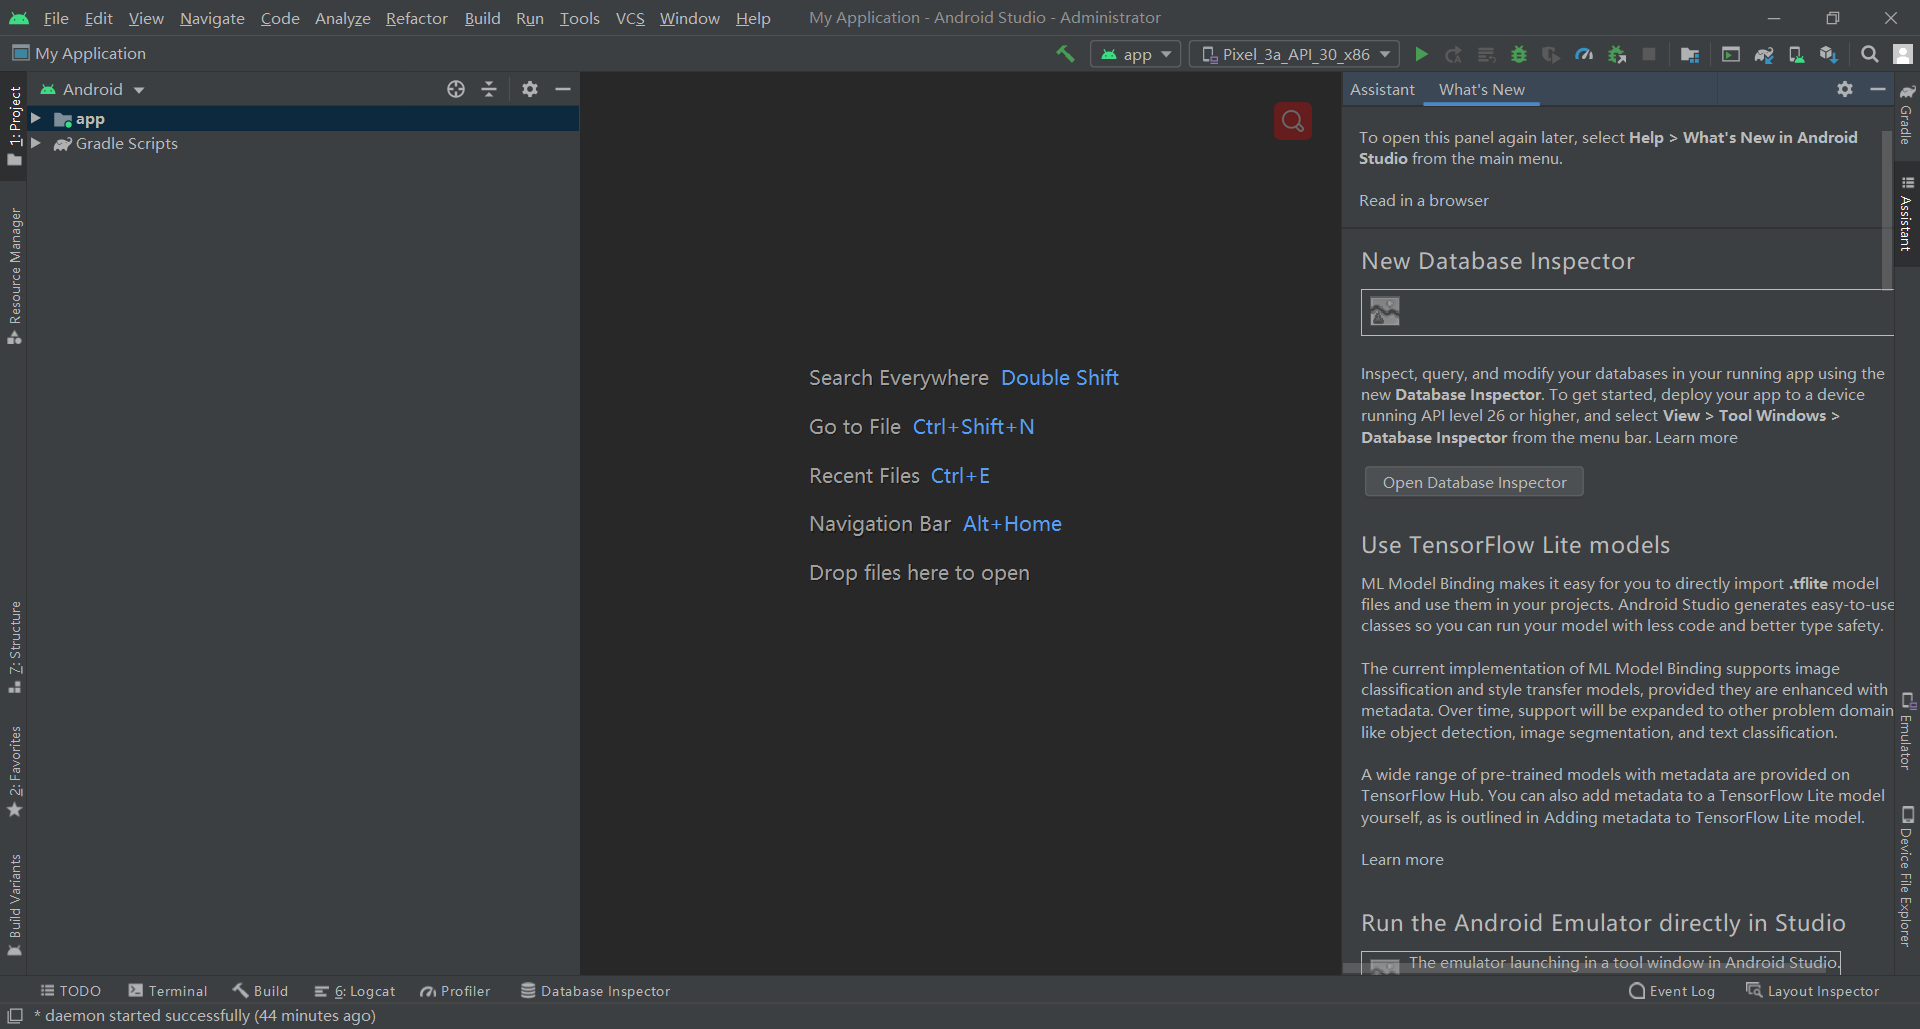The image size is (1920, 1029).
Task: Open the app run configuration dropdown
Action: pos(1136,54)
